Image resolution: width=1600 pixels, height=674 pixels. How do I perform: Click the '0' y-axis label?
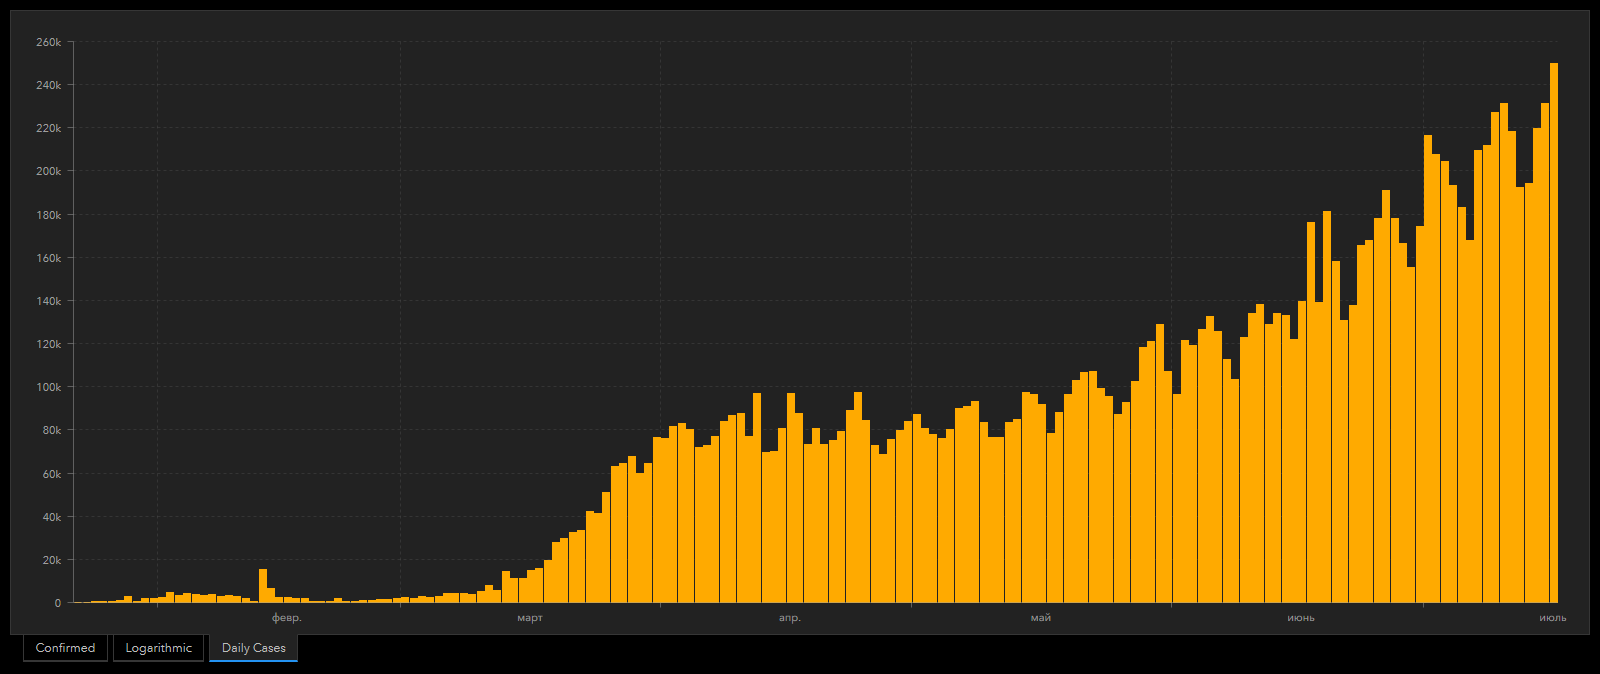(58, 603)
